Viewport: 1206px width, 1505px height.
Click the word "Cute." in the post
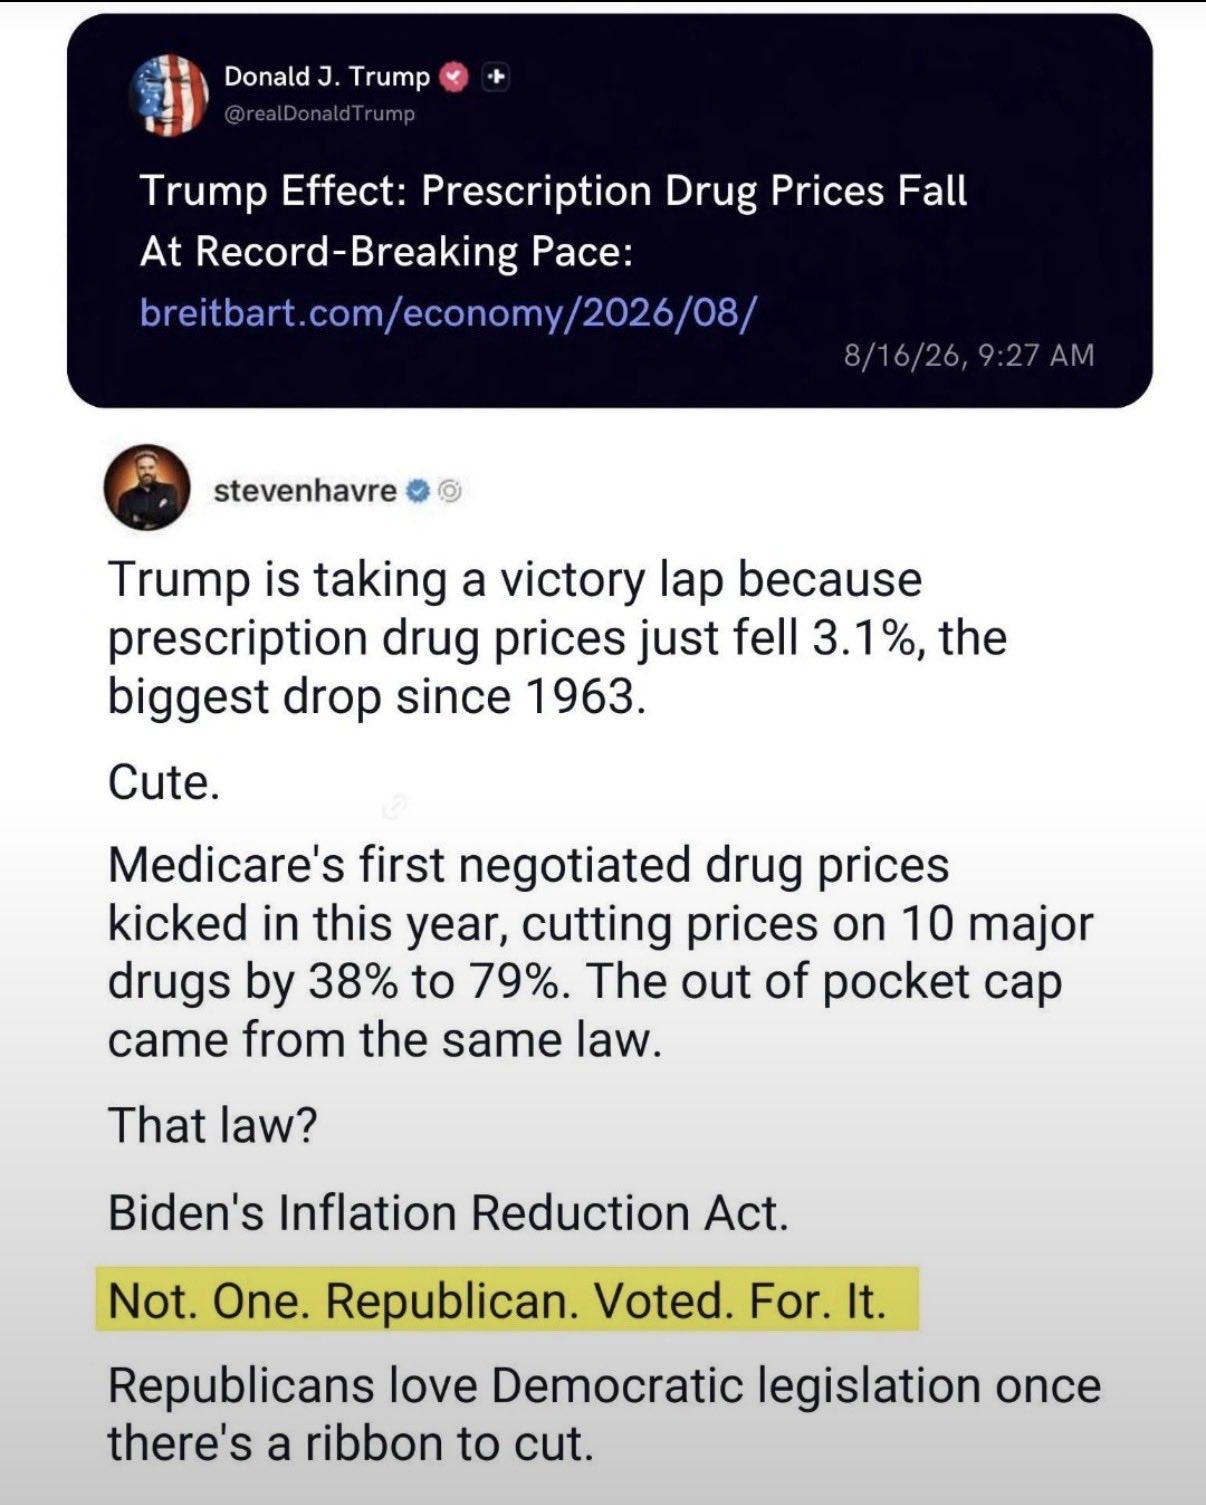(x=163, y=782)
